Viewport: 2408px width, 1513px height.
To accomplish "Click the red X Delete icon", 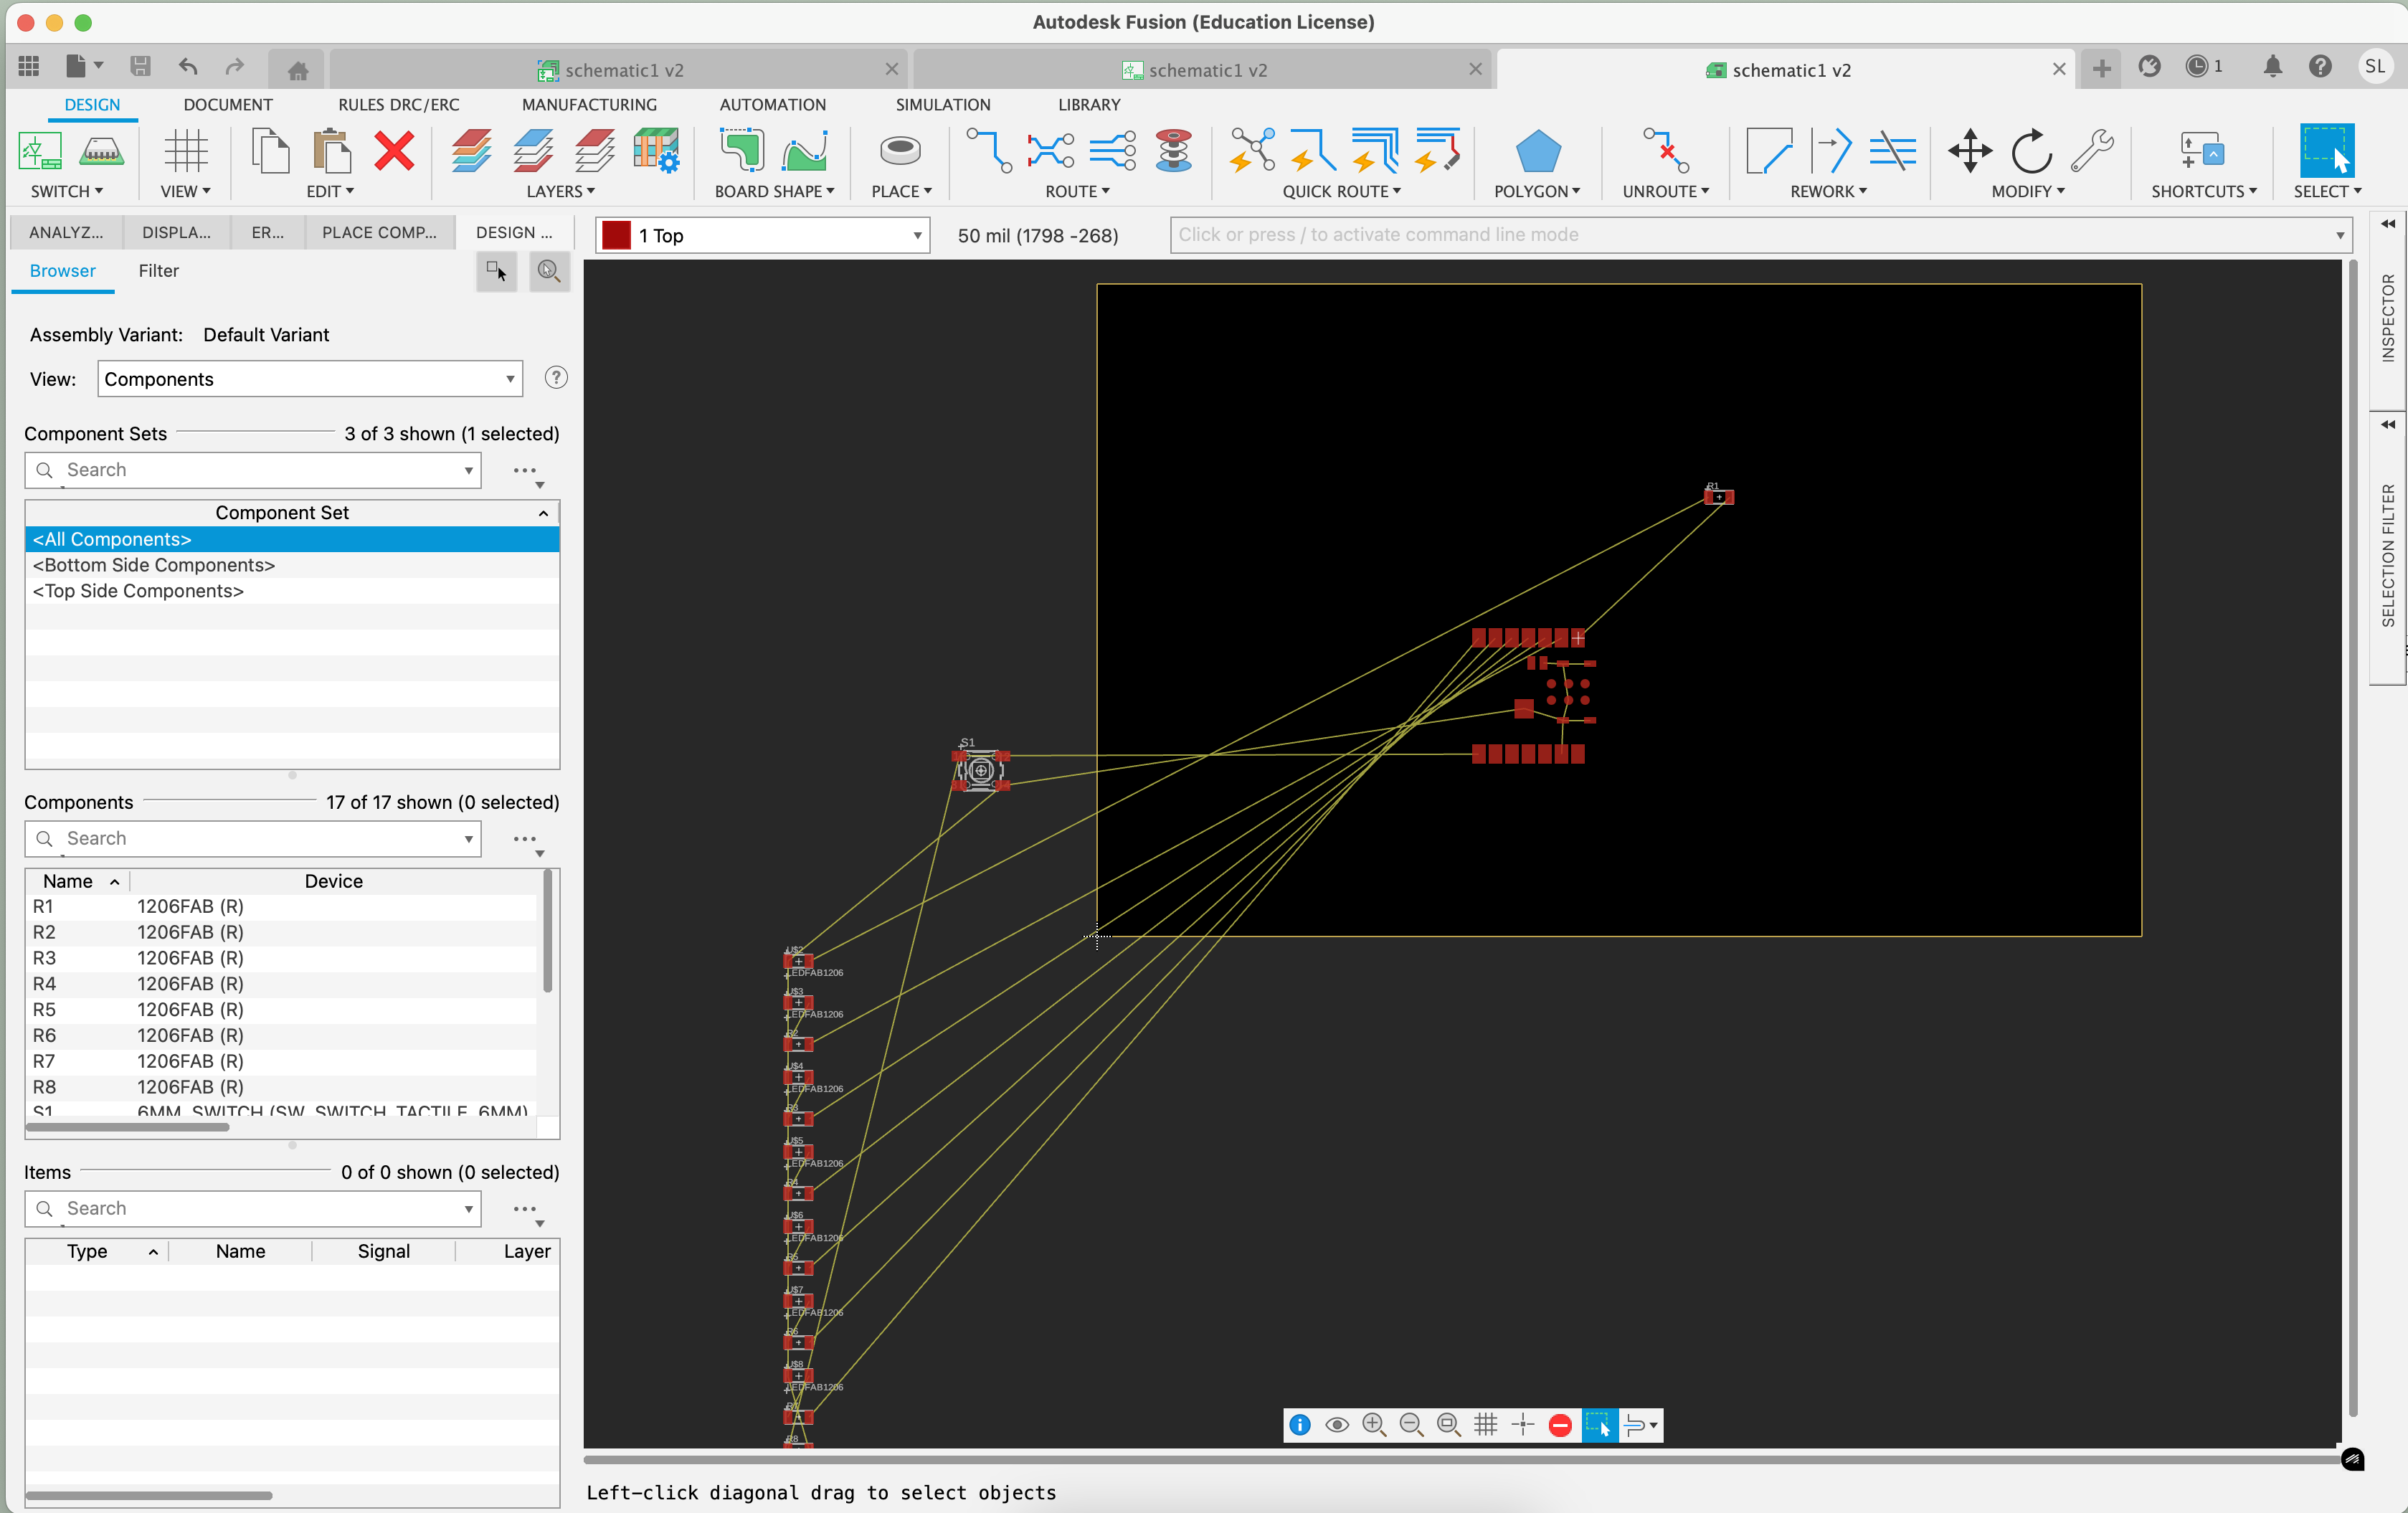I will 394,152.
